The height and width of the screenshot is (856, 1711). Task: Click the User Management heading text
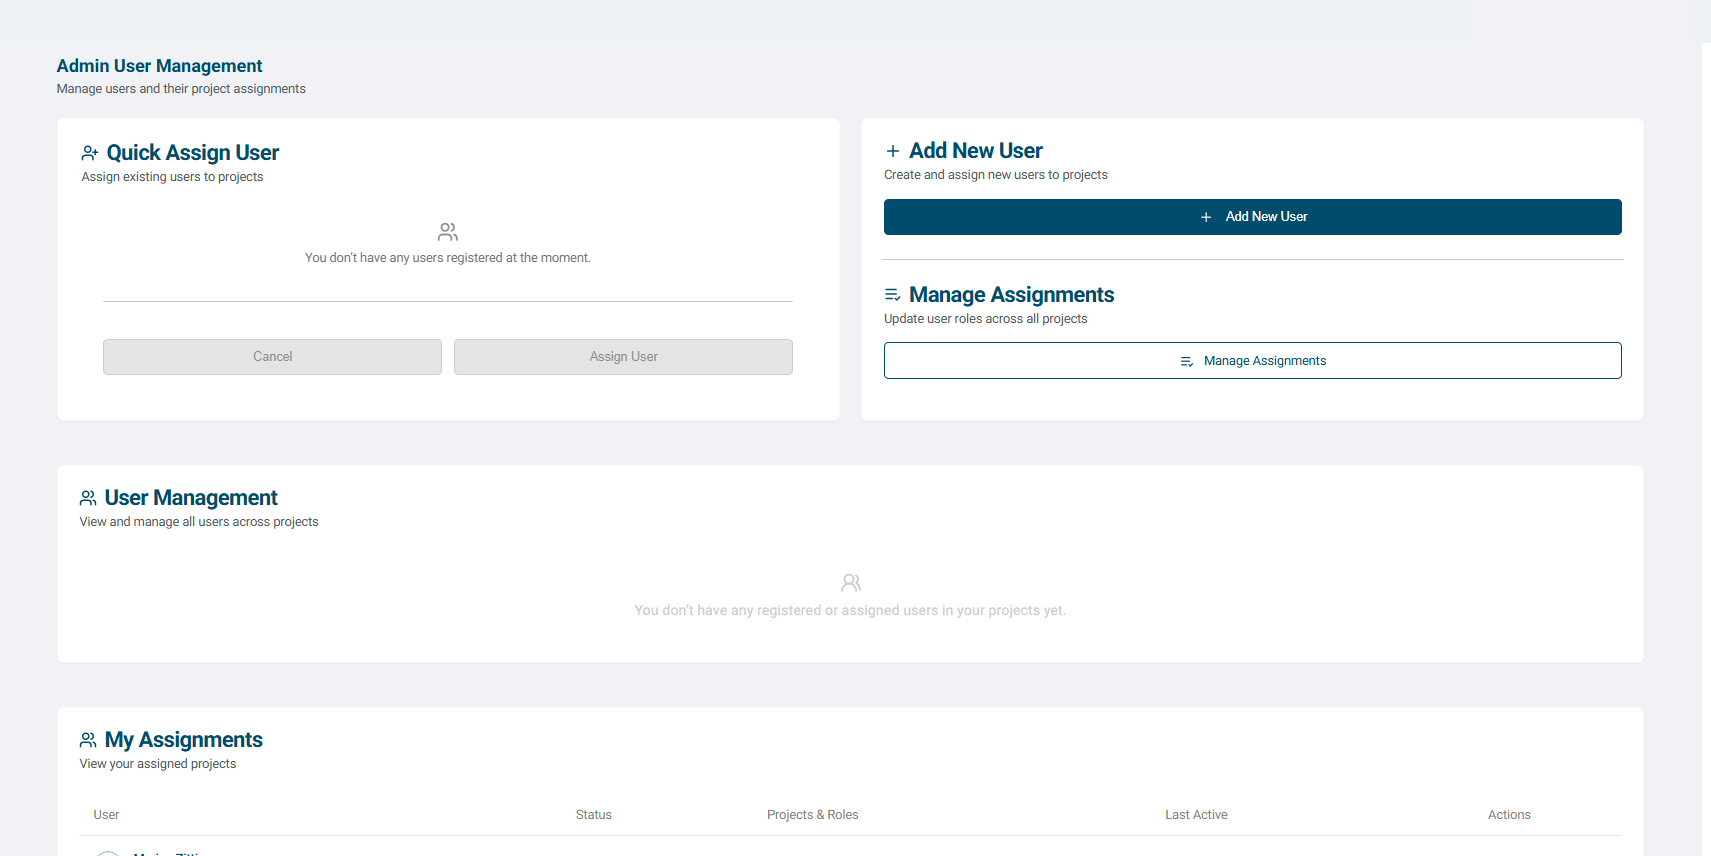click(x=191, y=498)
